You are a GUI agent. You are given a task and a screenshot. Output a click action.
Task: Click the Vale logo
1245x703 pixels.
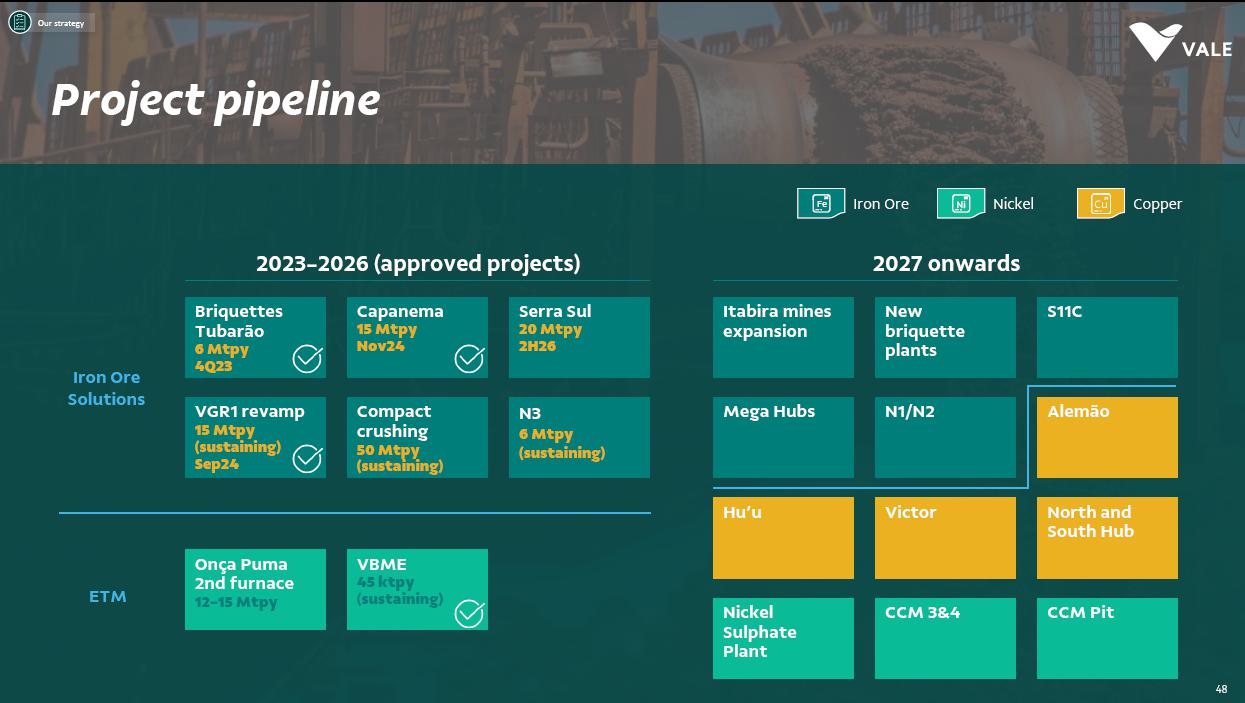(1180, 43)
